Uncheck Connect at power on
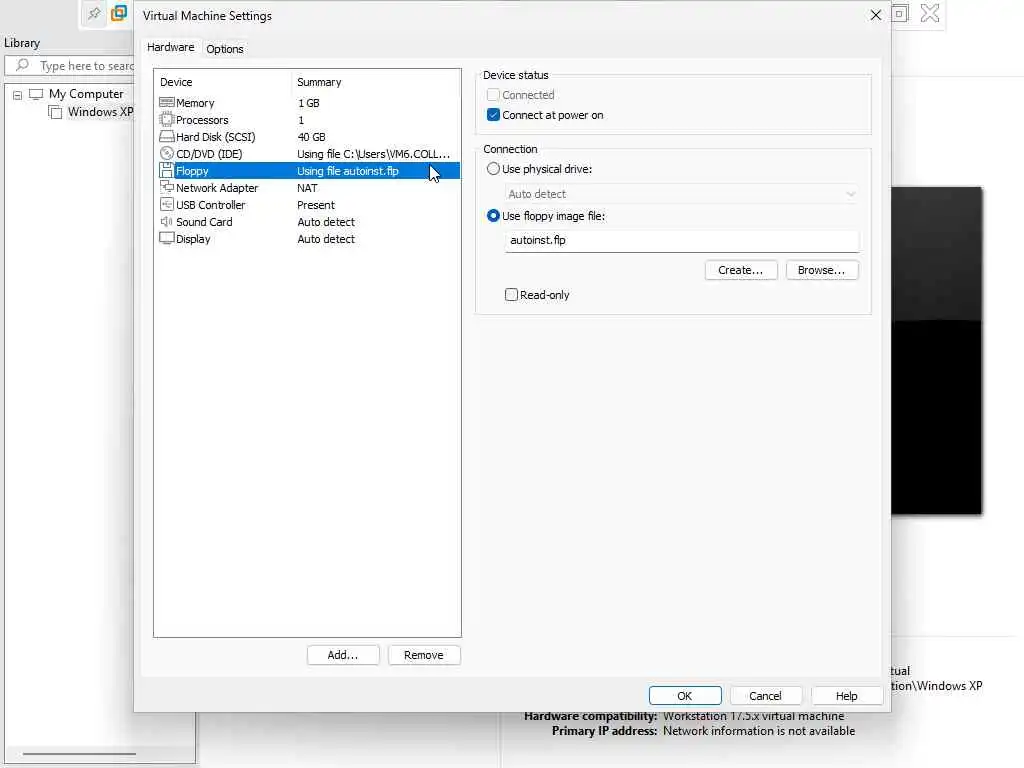This screenshot has height=768, width=1024. tap(493, 115)
